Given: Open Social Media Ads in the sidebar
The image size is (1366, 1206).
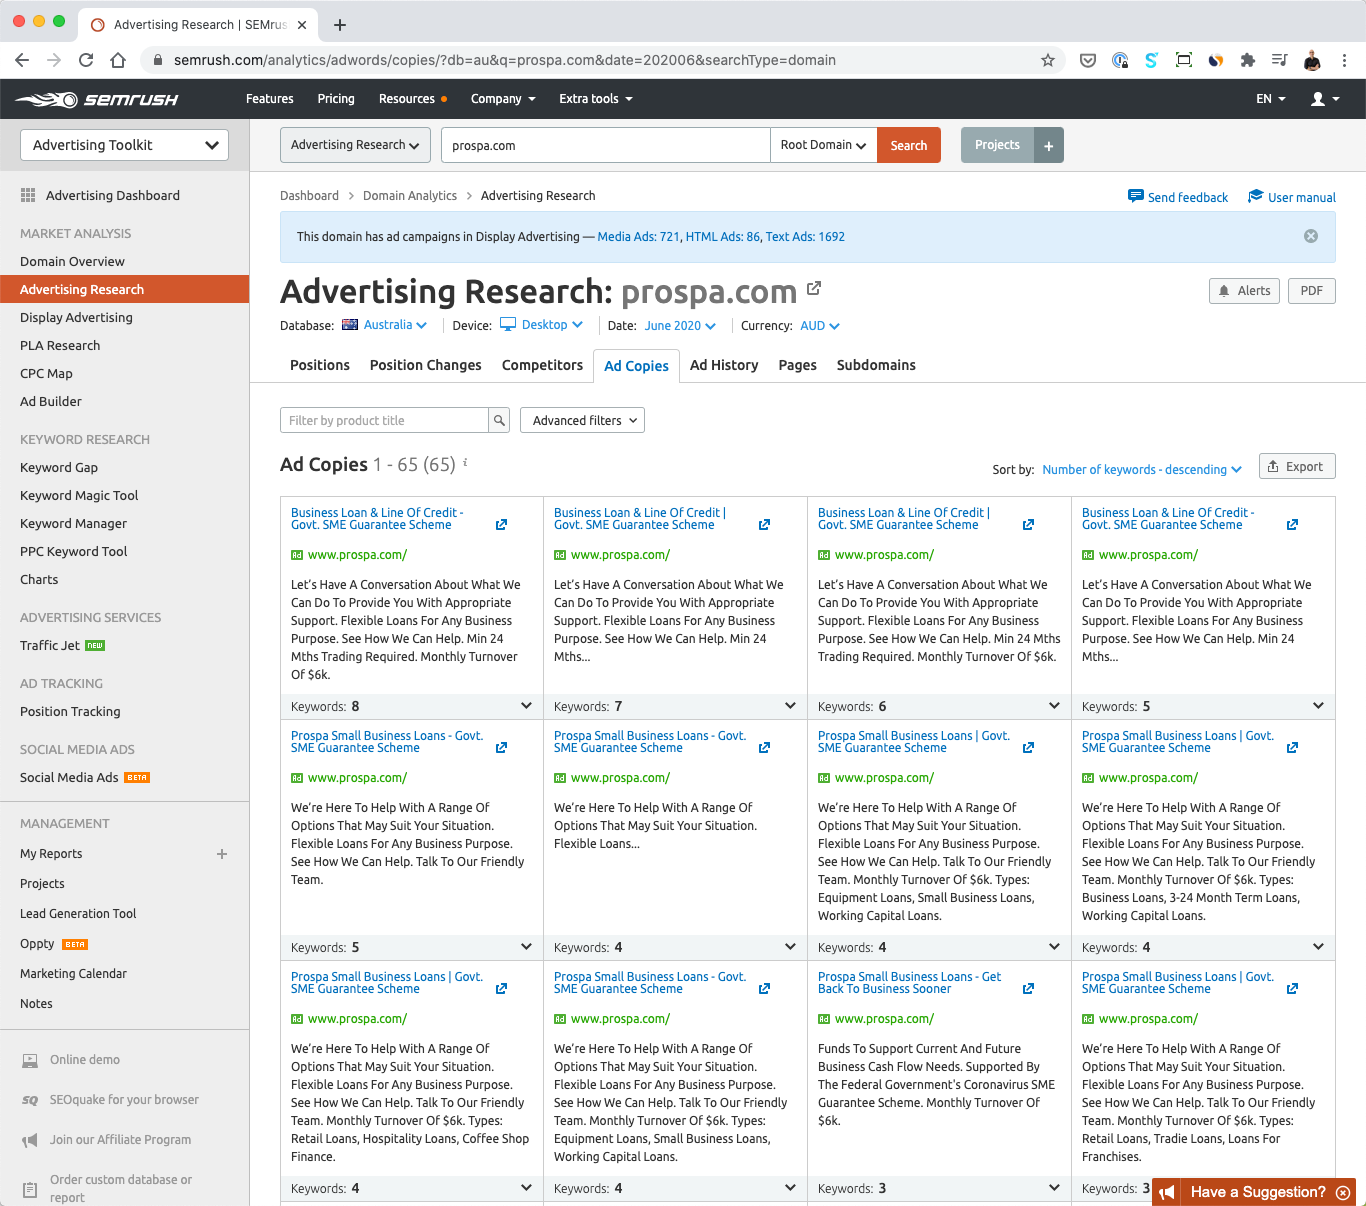Looking at the screenshot, I should (69, 777).
